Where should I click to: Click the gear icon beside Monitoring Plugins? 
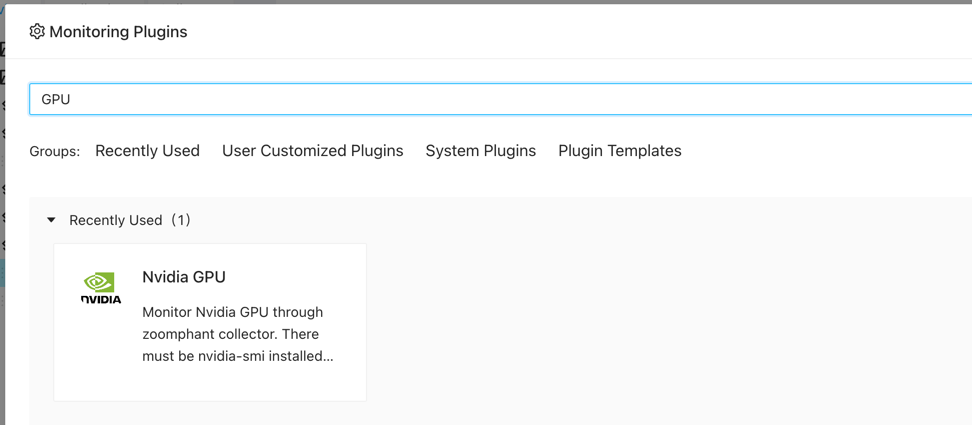tap(37, 32)
